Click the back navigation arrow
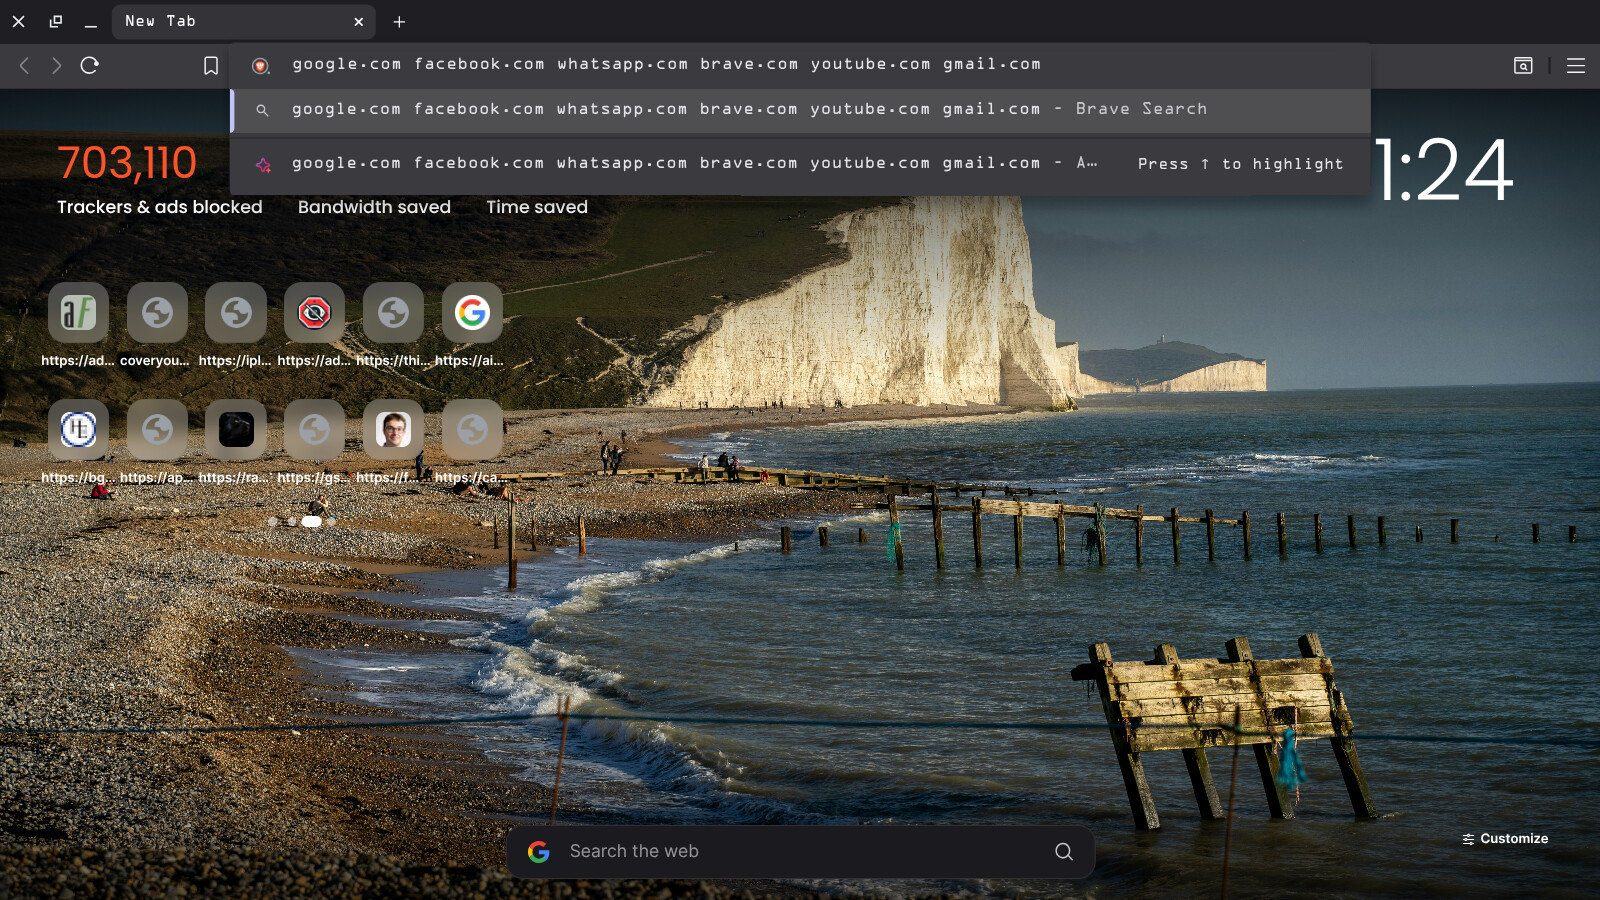The width and height of the screenshot is (1600, 900). (25, 66)
